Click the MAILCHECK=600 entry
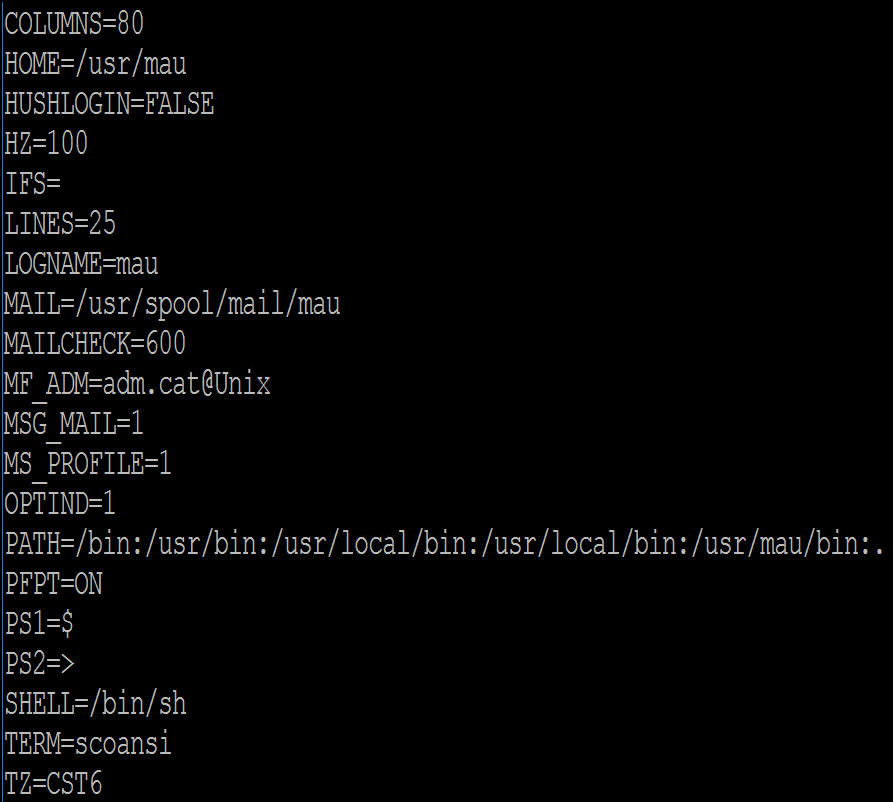 (95, 343)
